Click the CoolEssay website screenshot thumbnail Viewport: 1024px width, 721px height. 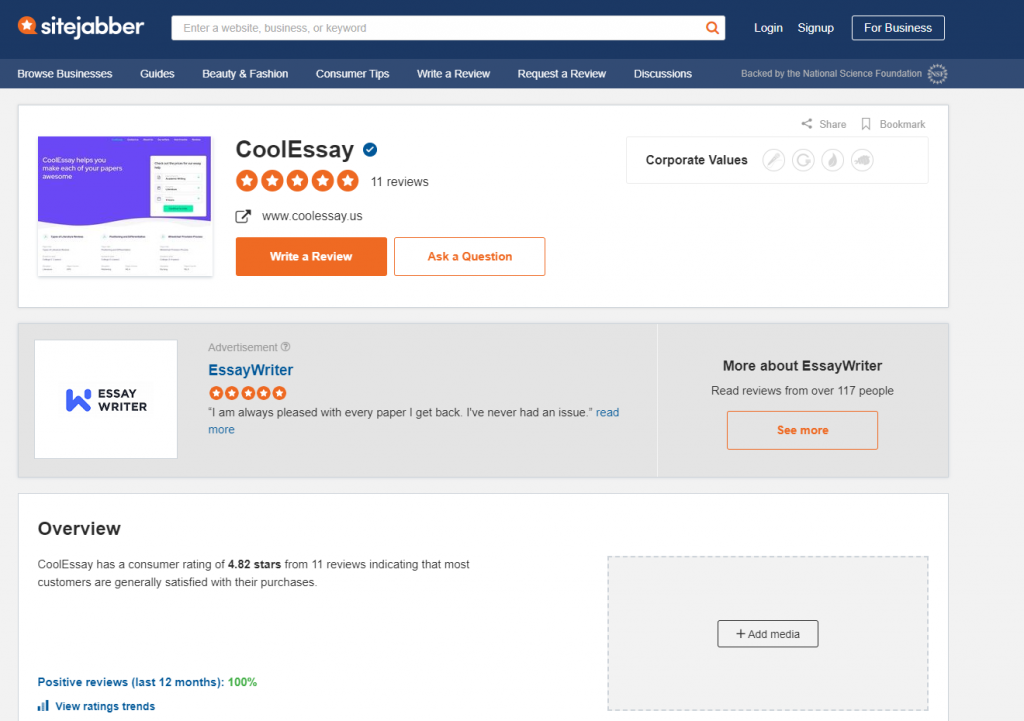coord(125,206)
